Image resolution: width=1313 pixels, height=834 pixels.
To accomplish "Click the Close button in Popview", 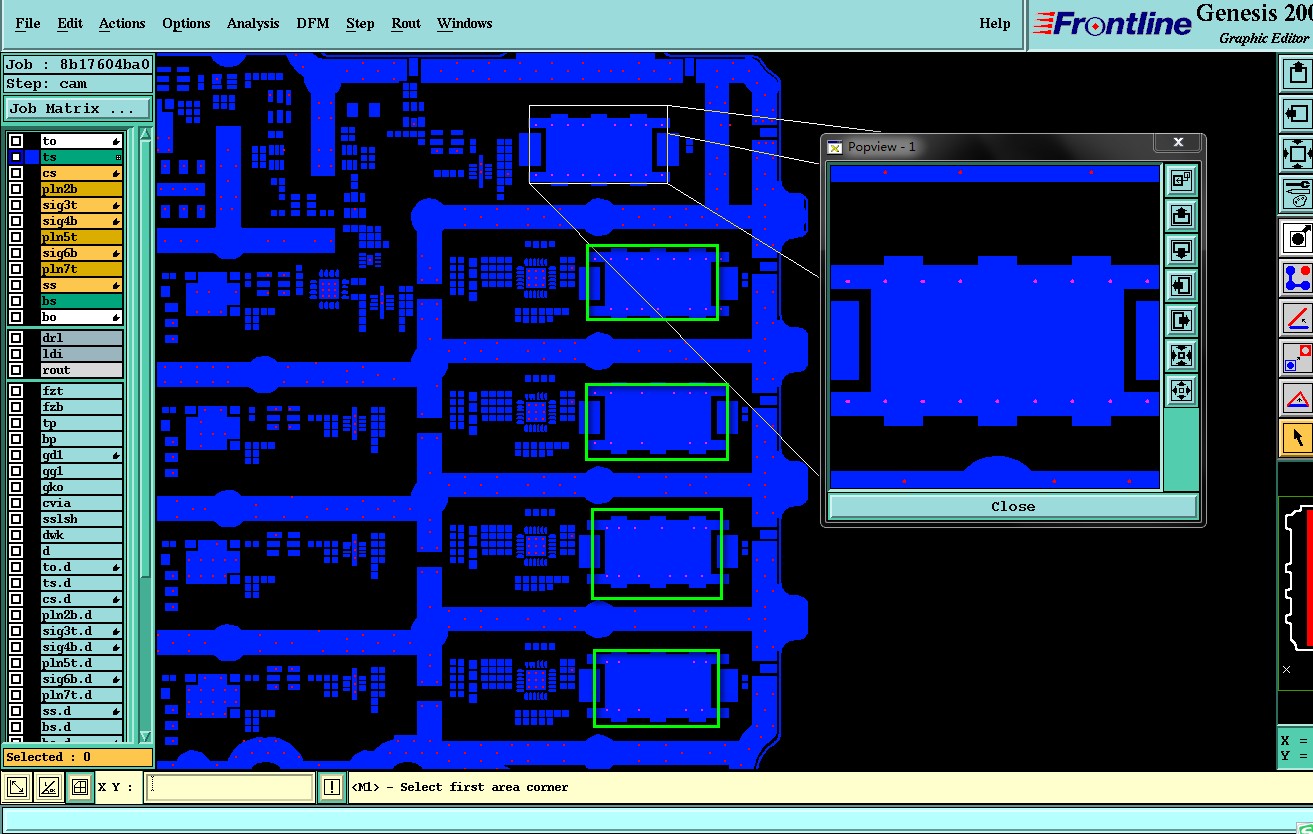I will pyautogui.click(x=1013, y=506).
